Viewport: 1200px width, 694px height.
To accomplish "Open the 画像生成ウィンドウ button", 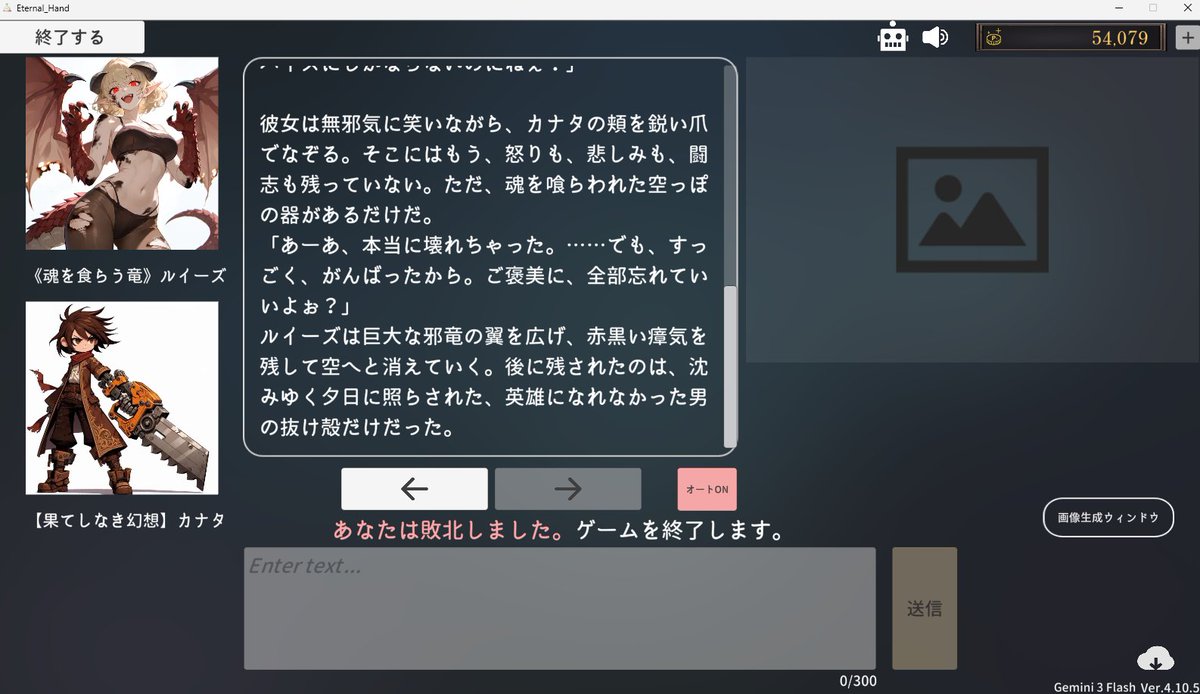I will click(1108, 517).
